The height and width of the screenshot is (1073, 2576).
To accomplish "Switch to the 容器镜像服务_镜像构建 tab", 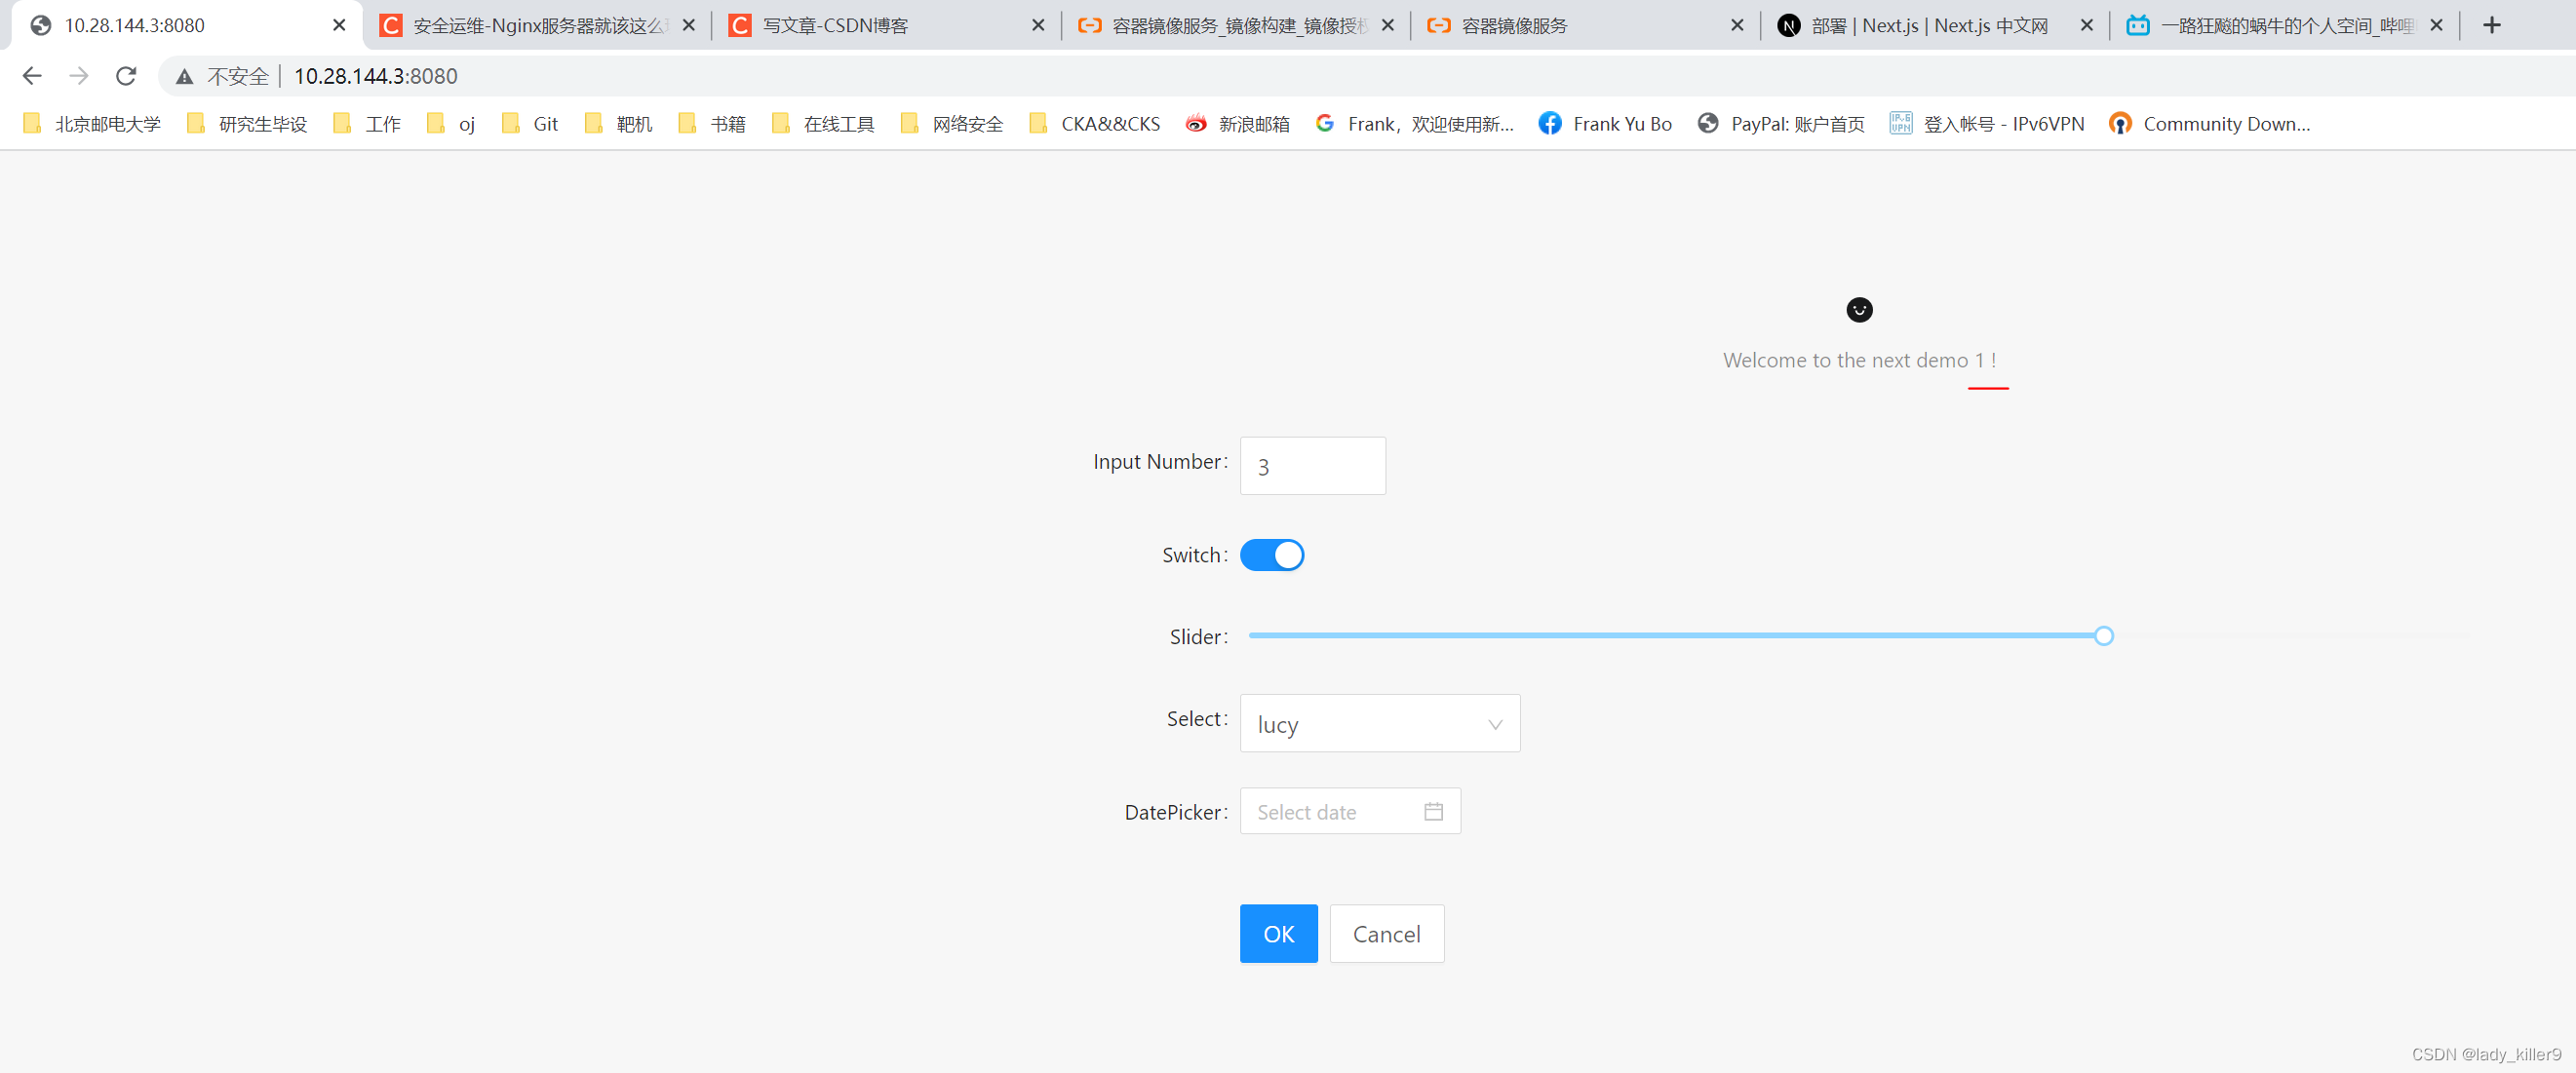I will point(1236,25).
